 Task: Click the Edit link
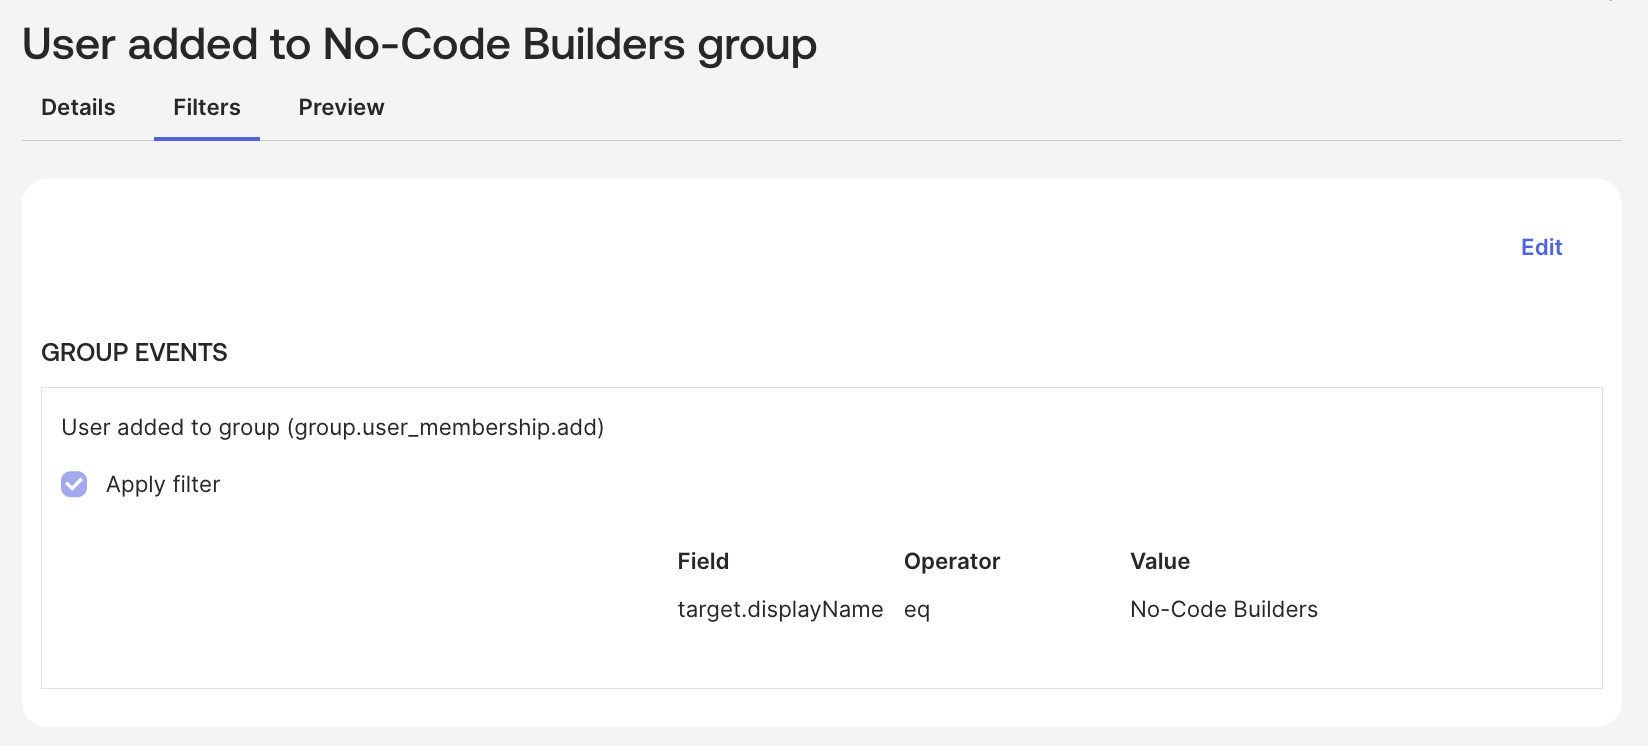[x=1541, y=248]
